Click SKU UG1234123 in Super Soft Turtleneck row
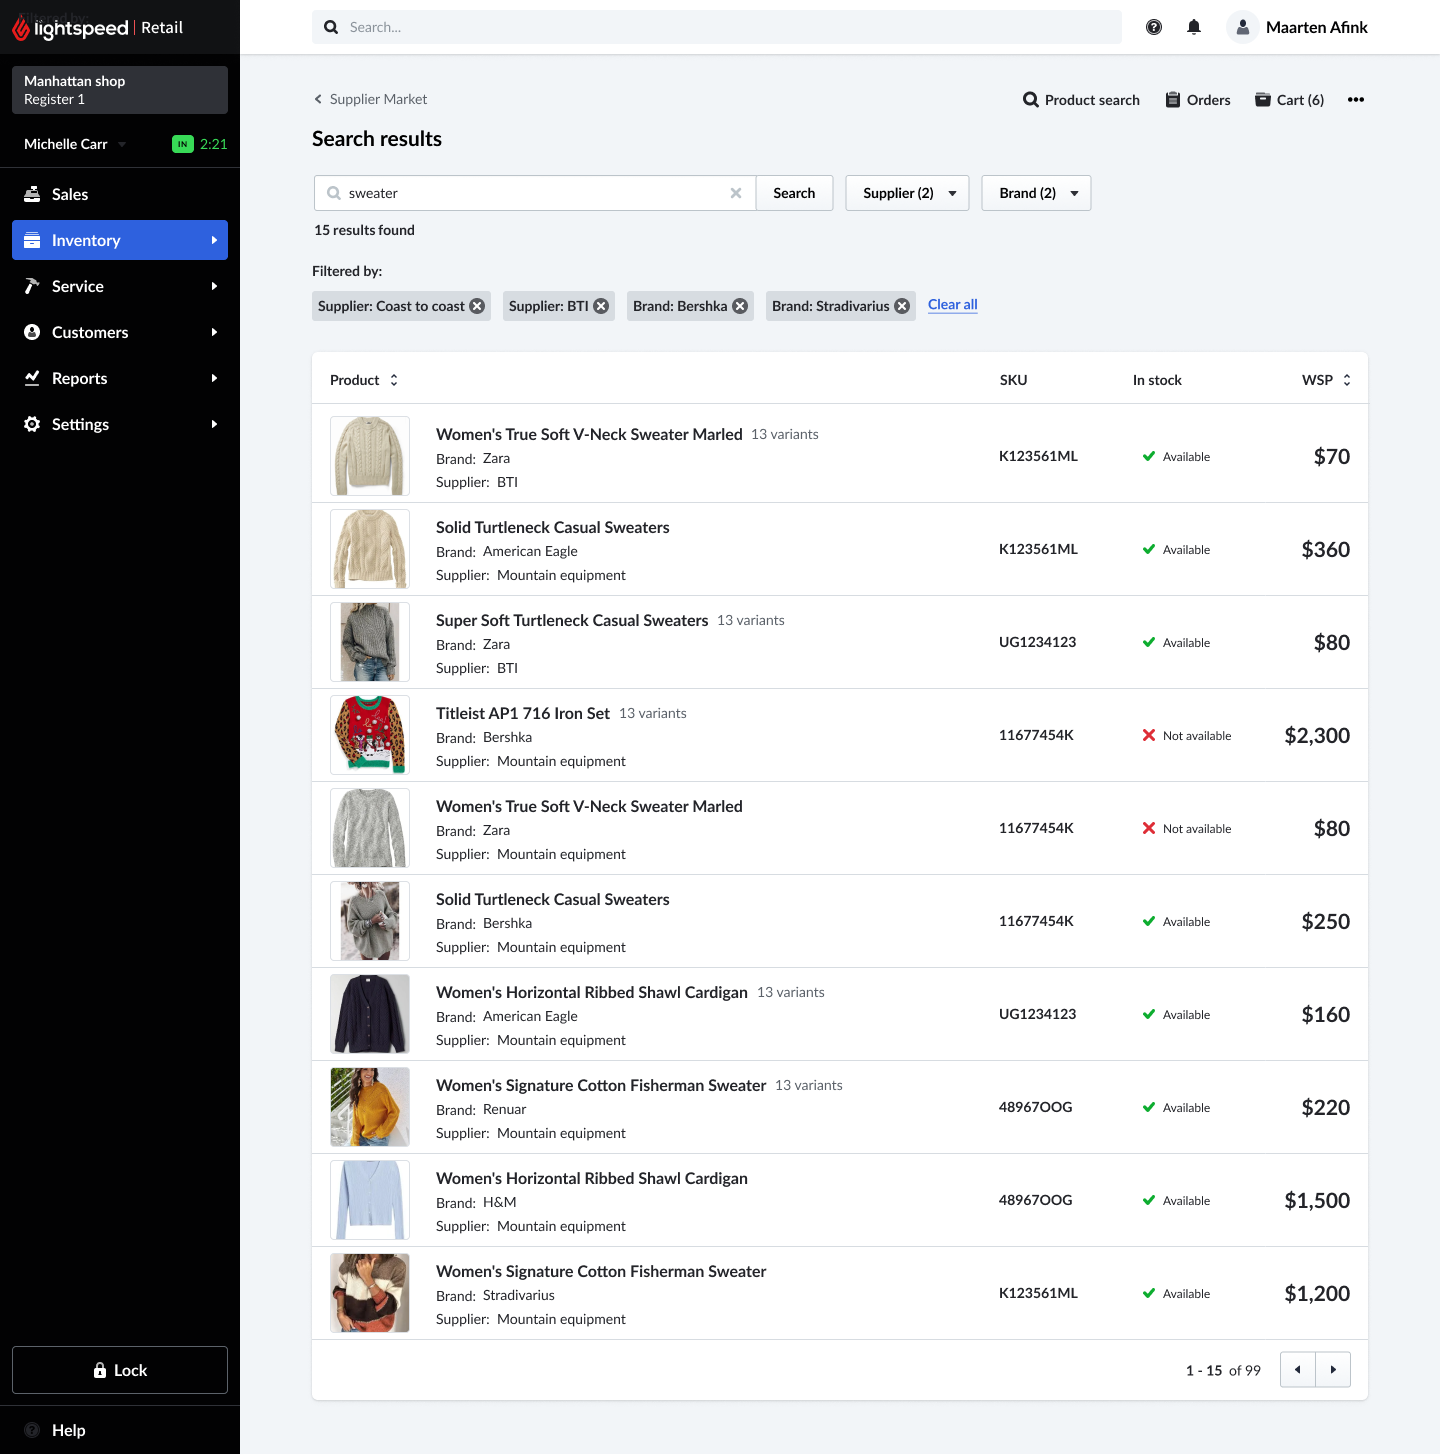 tap(1037, 642)
